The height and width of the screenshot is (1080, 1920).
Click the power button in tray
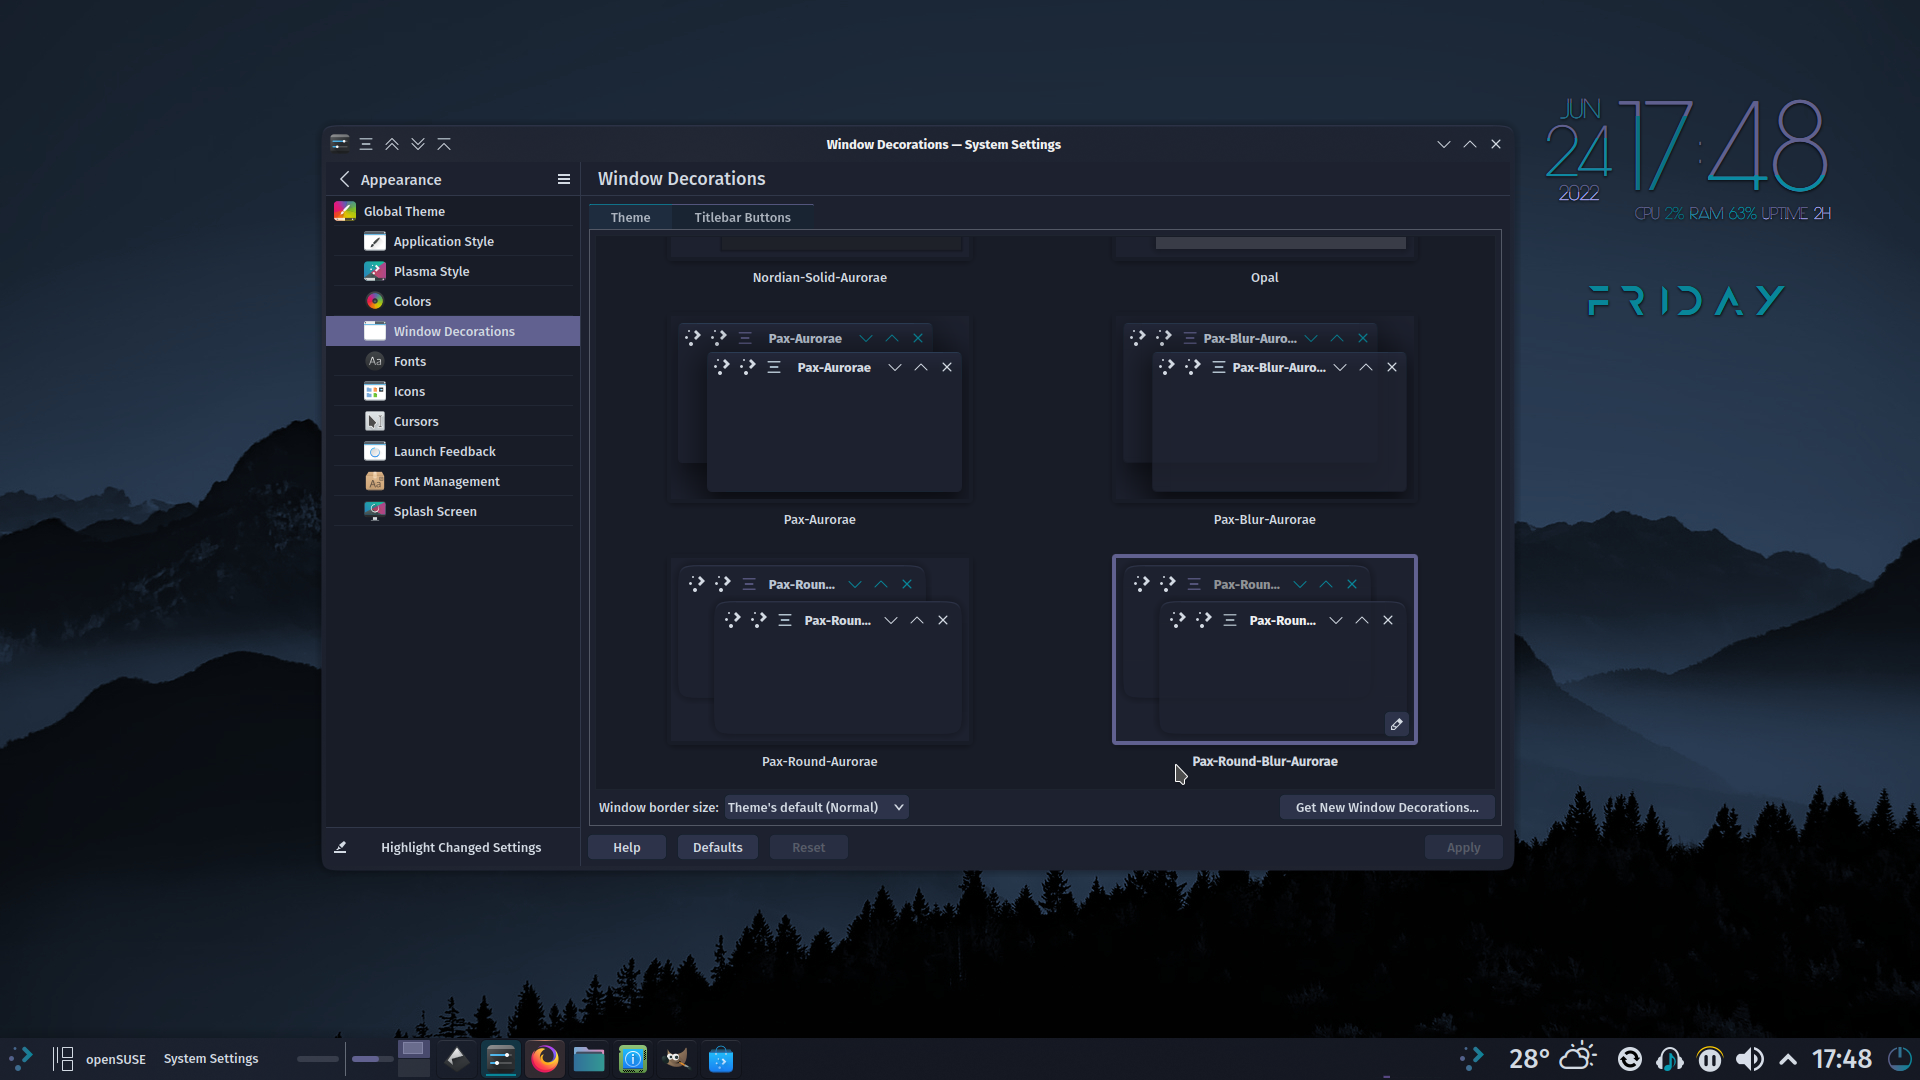point(1900,1058)
